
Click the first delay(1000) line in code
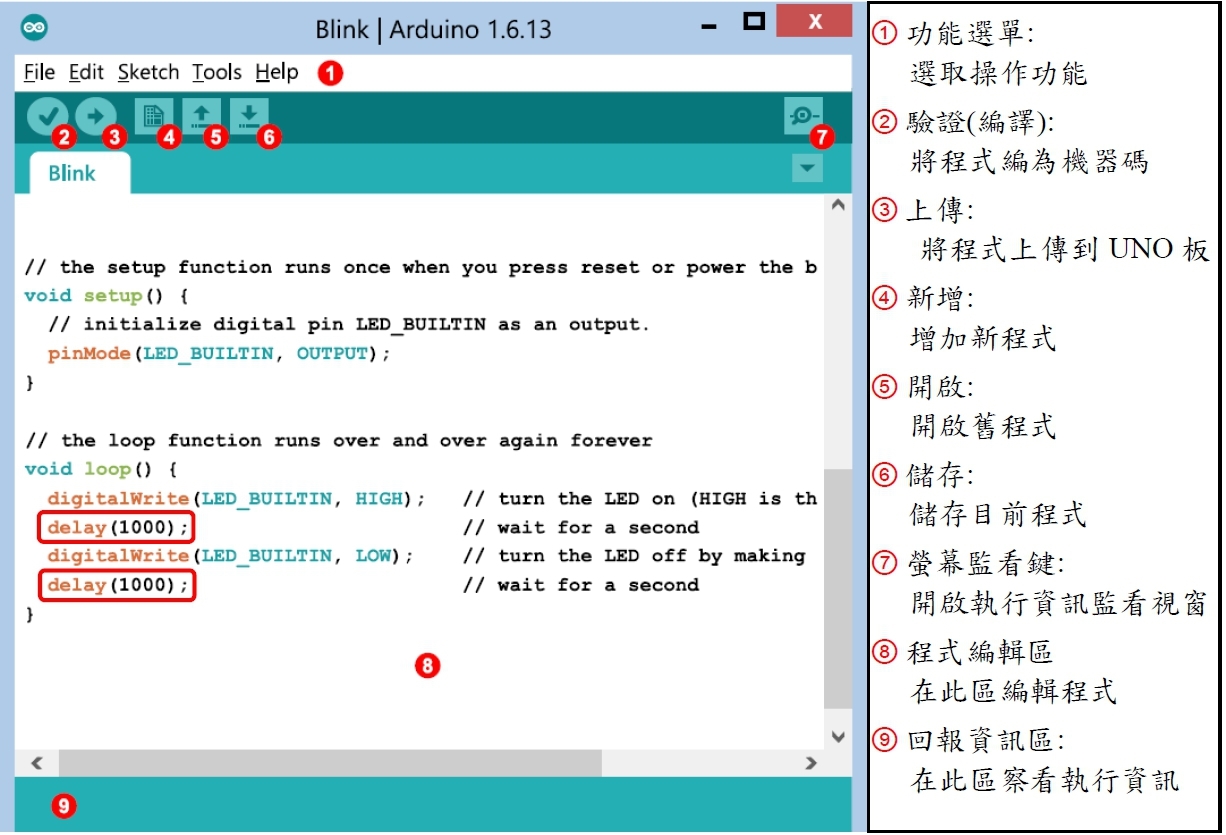[117, 527]
